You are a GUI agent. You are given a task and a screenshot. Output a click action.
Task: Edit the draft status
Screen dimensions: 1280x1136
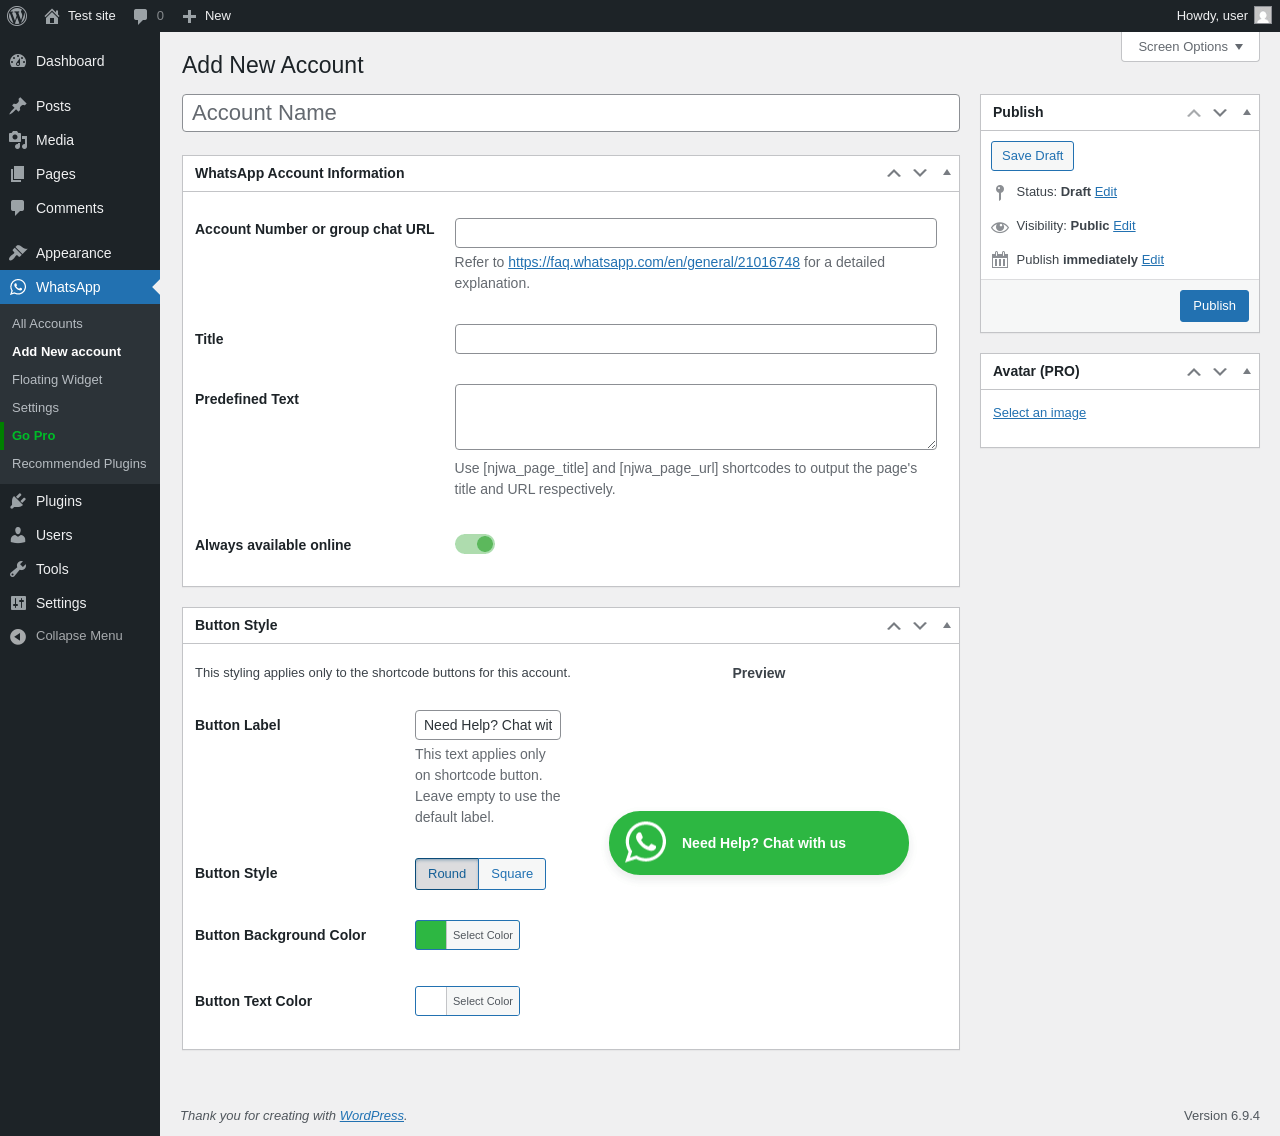click(x=1106, y=192)
